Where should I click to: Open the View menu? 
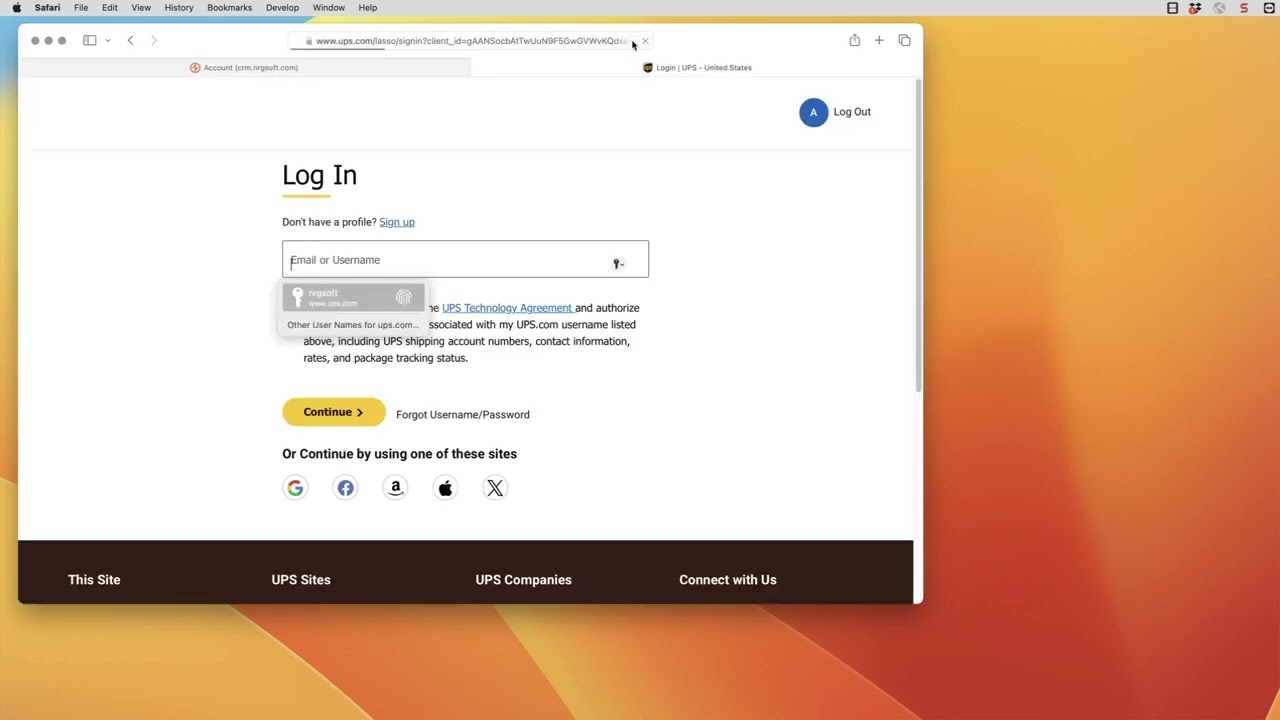141,8
